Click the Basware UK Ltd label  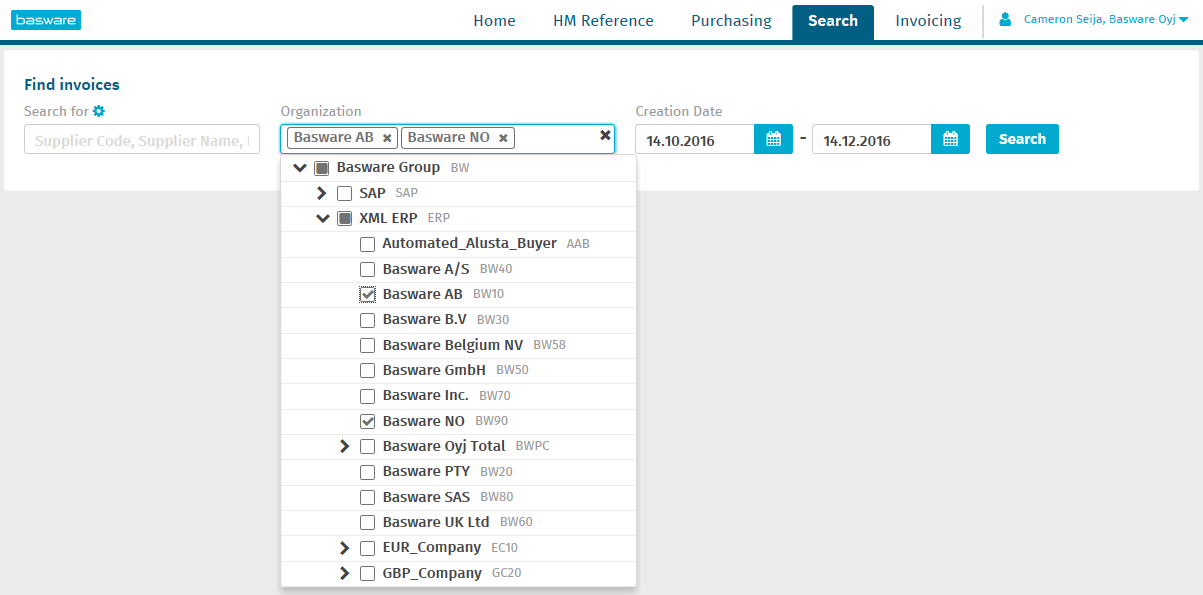click(x=436, y=522)
